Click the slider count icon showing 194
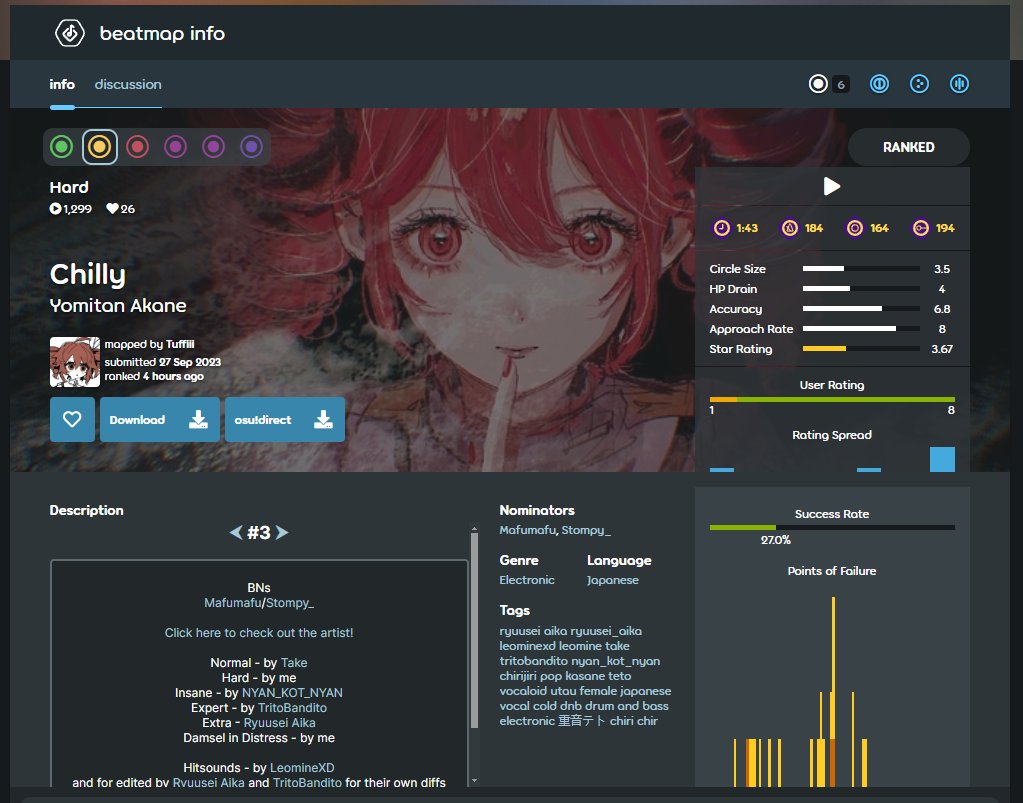The width and height of the screenshot is (1023, 803). [921, 227]
